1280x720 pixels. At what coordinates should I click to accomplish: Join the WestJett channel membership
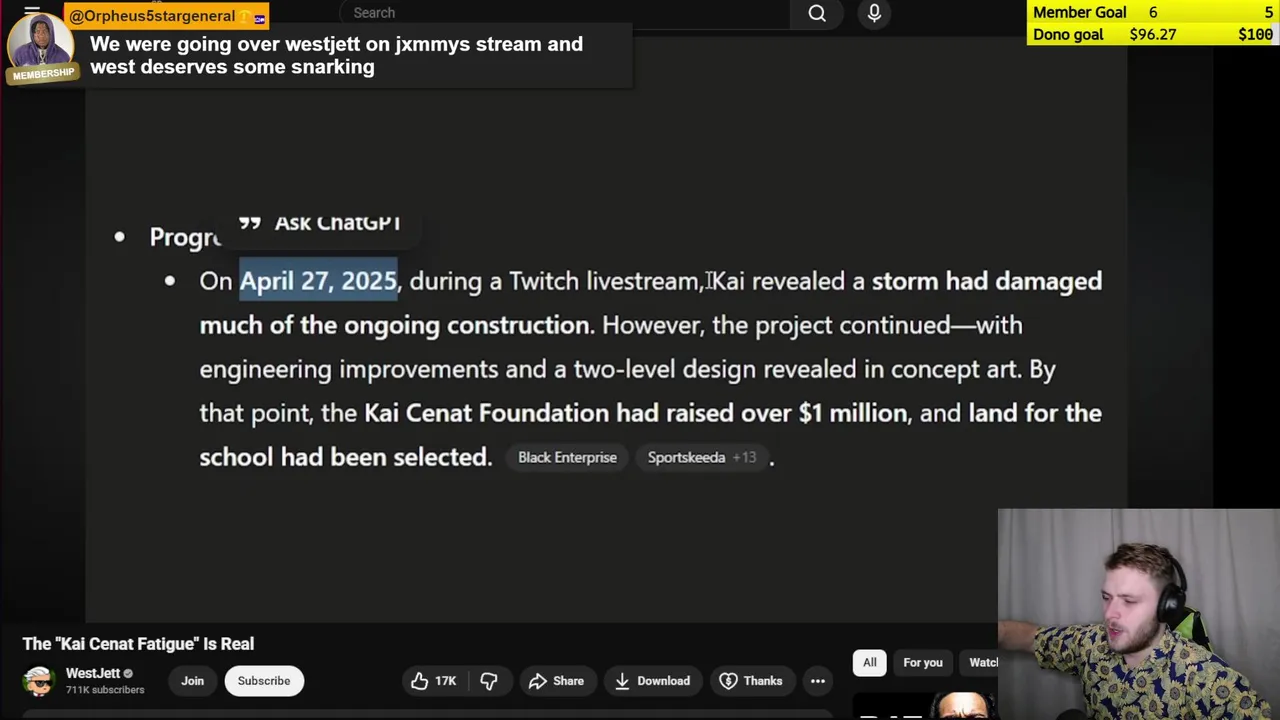[x=192, y=681]
